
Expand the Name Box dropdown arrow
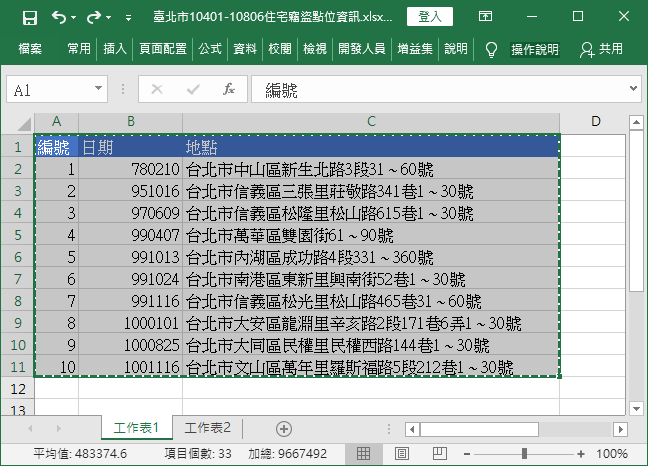pos(98,88)
